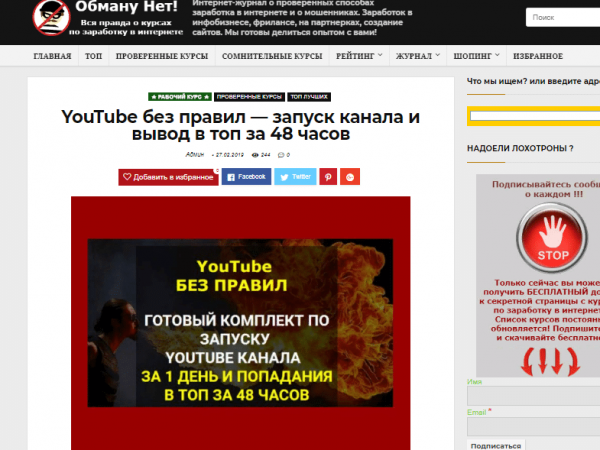Click the Подписаться subscribe button
600x450 pixels.
(496, 445)
